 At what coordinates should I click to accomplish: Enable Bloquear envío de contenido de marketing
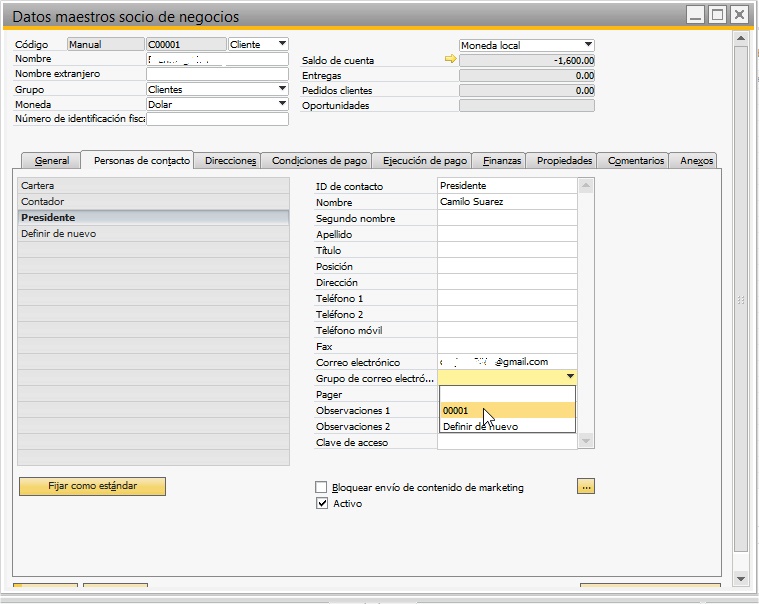pyautogui.click(x=321, y=488)
